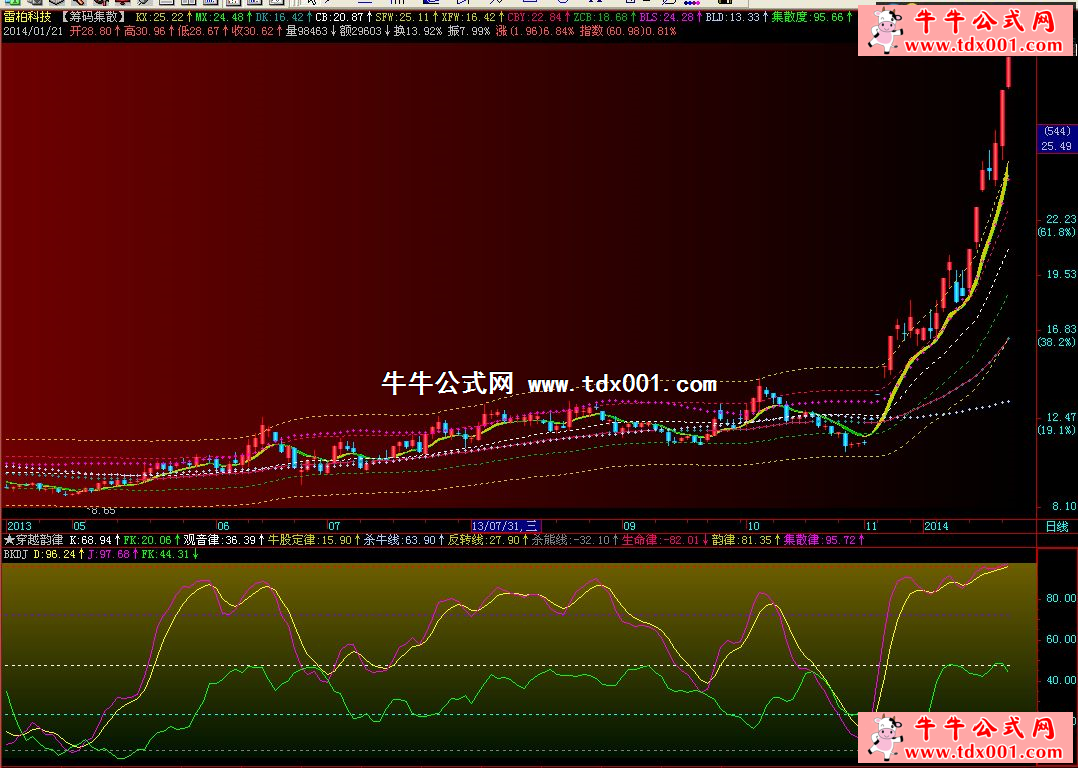Image resolution: width=1078 pixels, height=768 pixels.
Task: Click the 12.47 (19.1%) price level label
Action: point(1056,423)
